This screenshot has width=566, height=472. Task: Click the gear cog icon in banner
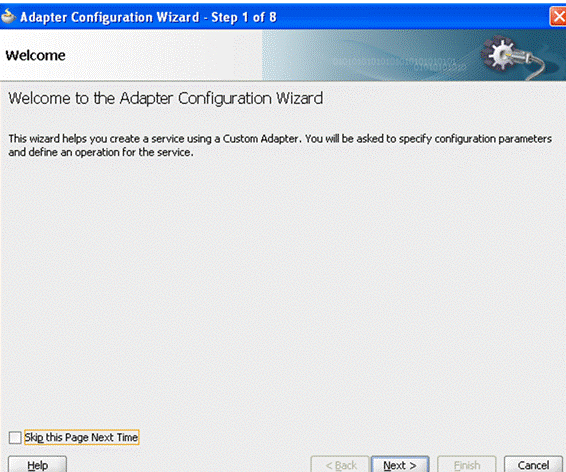[x=498, y=54]
